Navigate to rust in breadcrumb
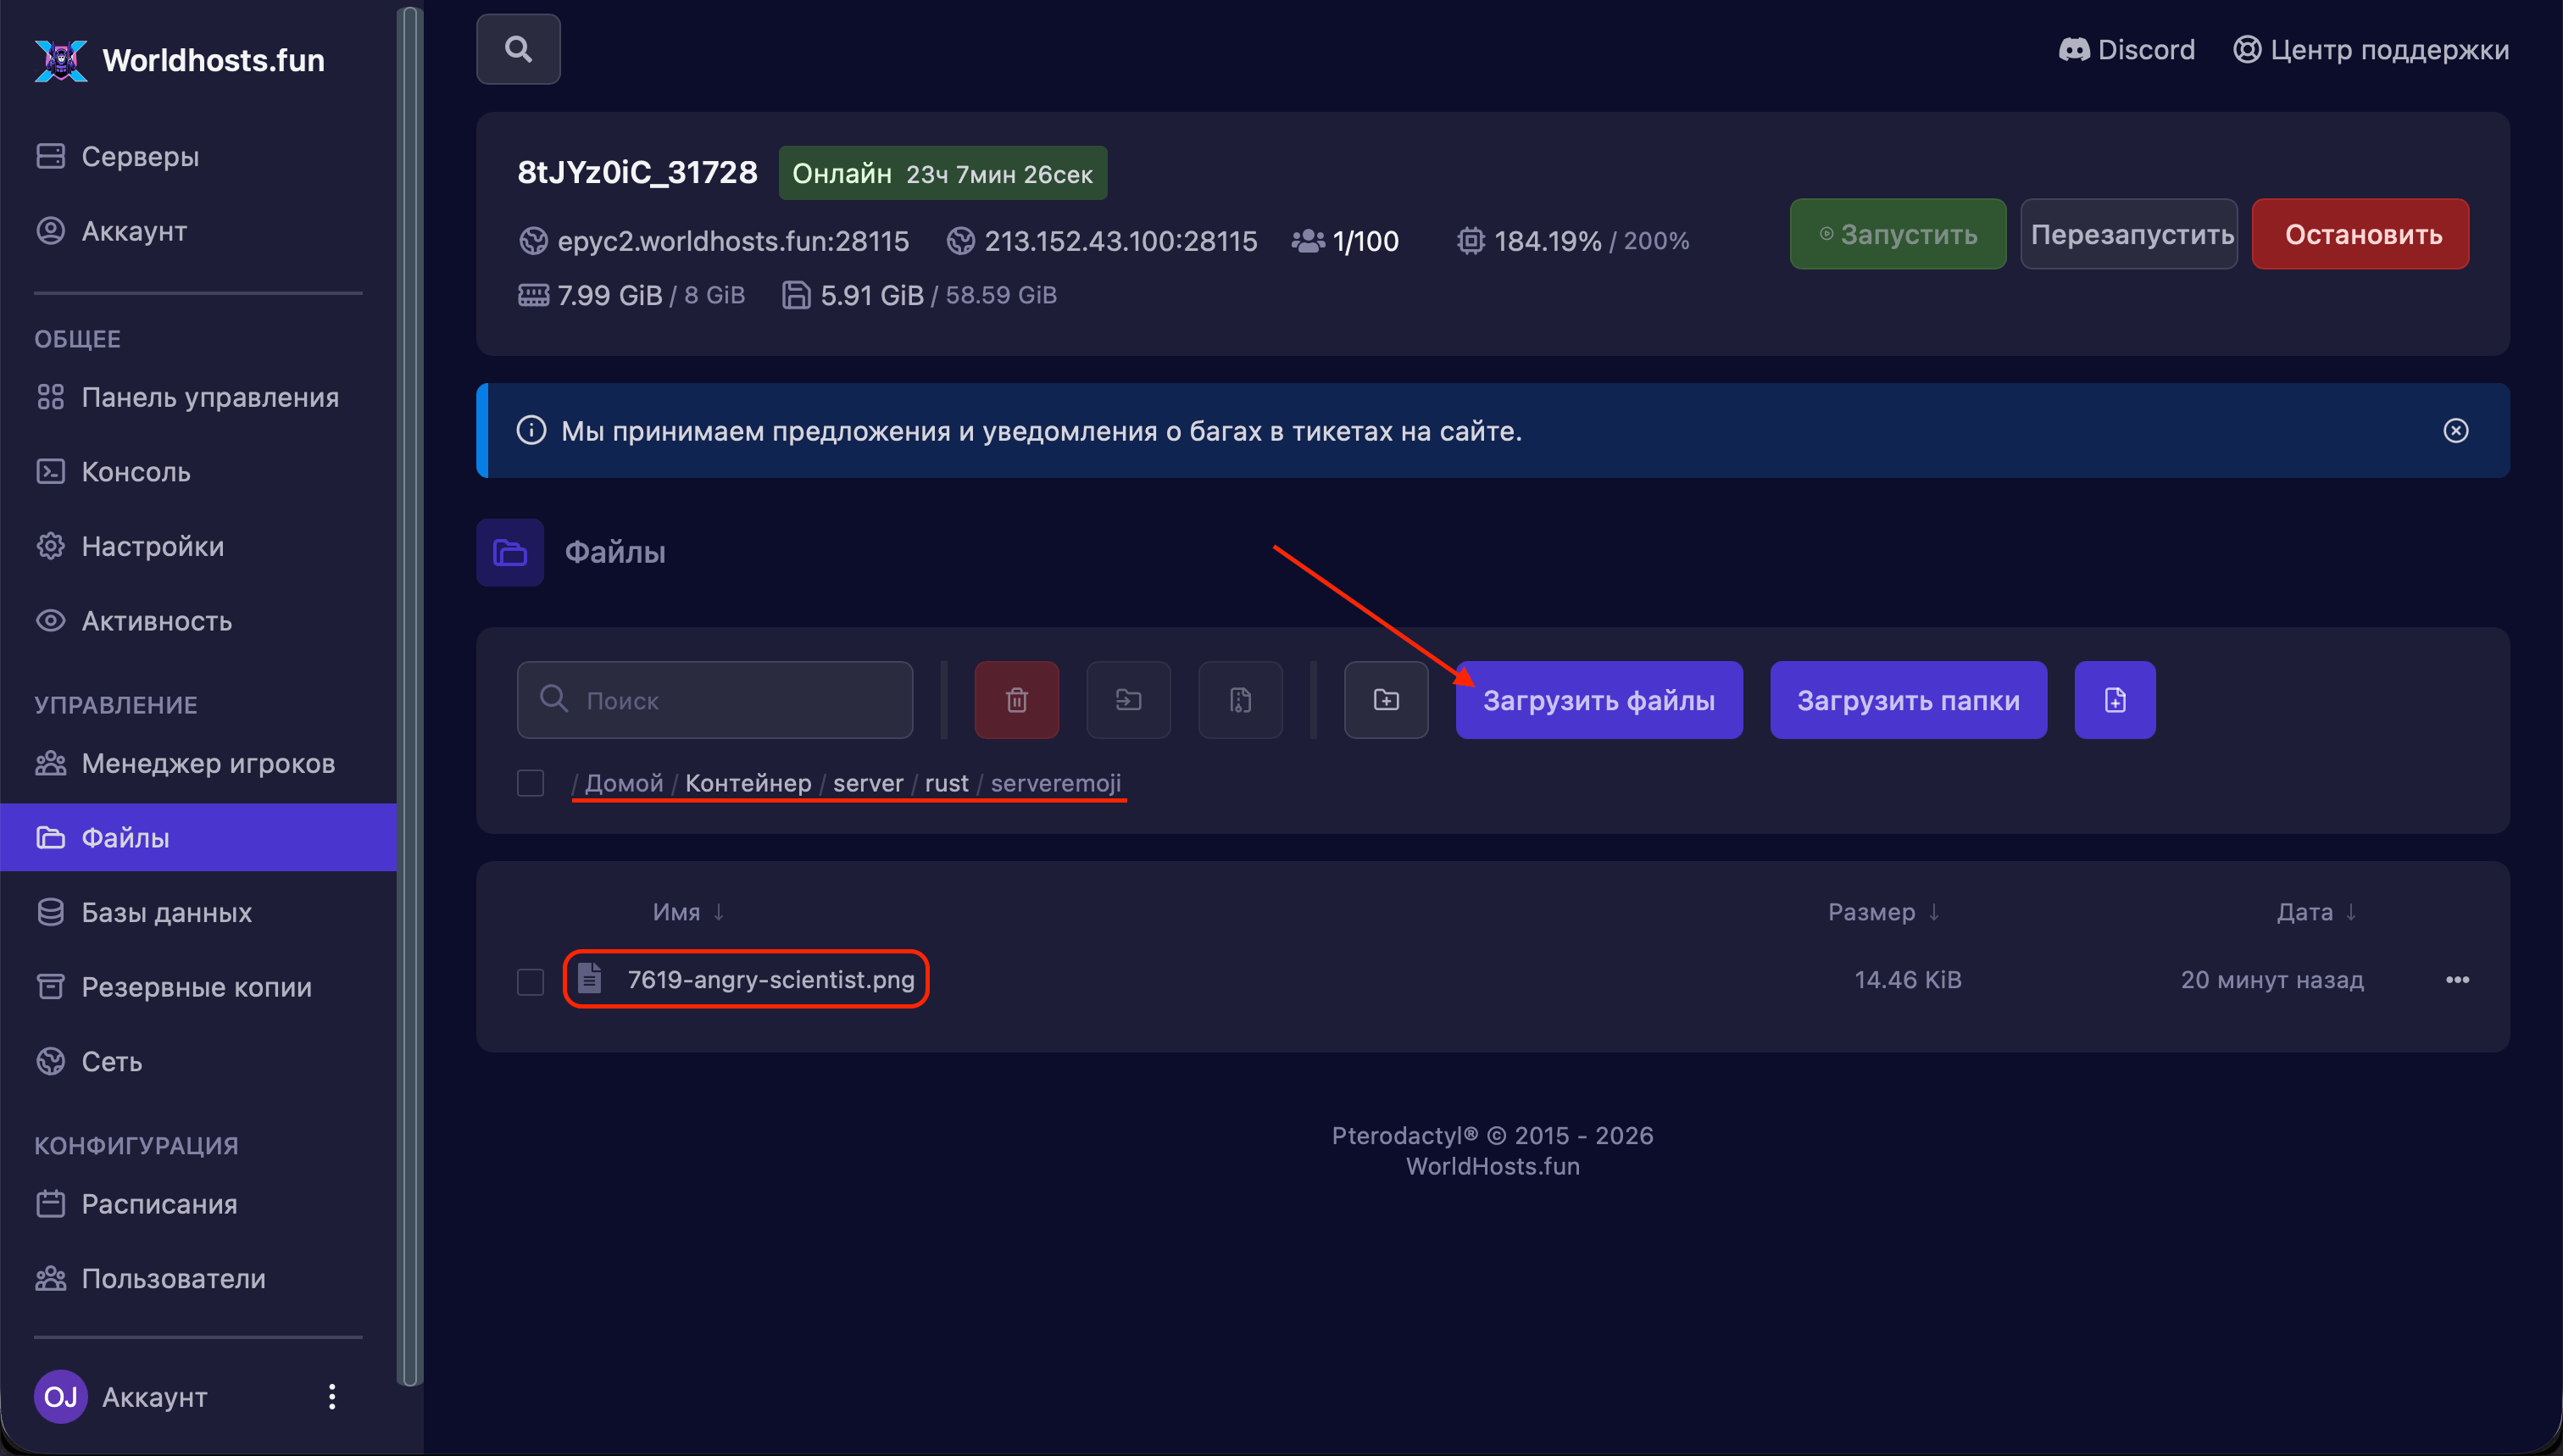Image resolution: width=2563 pixels, height=1456 pixels. (x=947, y=783)
